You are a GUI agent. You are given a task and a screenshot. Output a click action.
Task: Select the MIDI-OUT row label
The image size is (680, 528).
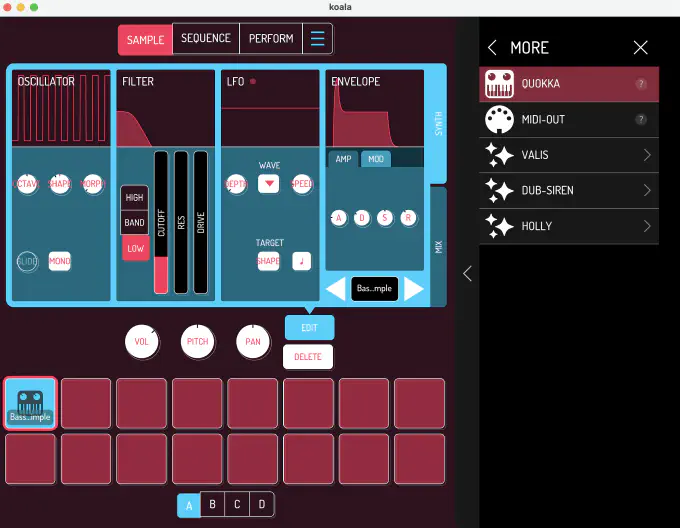(543, 119)
